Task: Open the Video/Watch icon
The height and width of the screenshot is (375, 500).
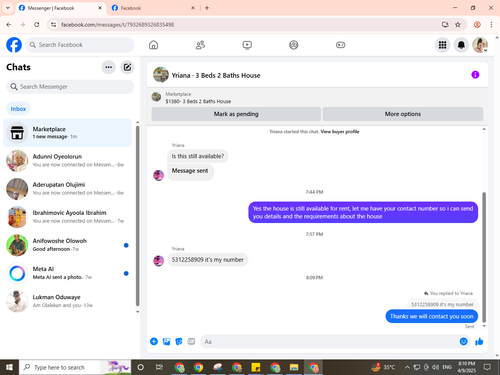Action: pyautogui.click(x=247, y=45)
